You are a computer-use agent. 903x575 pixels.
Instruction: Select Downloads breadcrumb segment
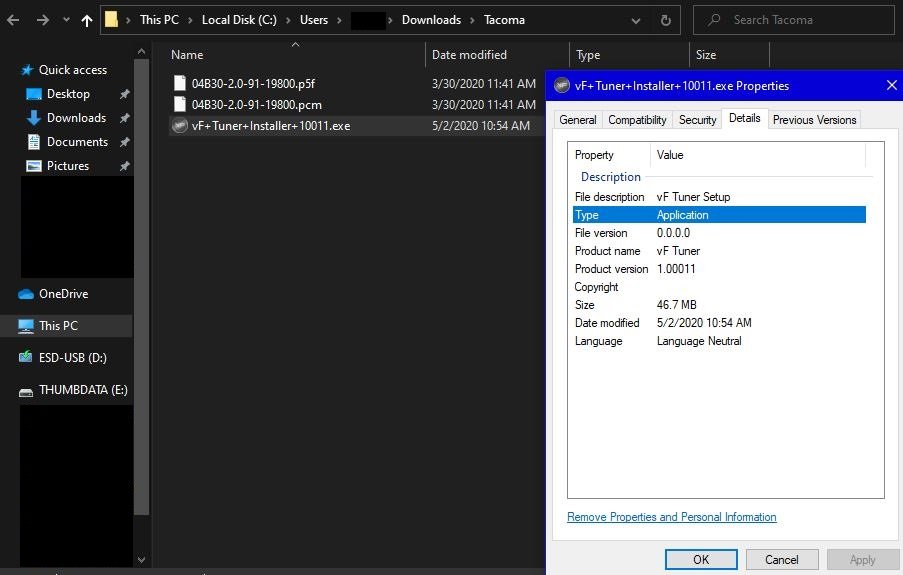click(431, 20)
